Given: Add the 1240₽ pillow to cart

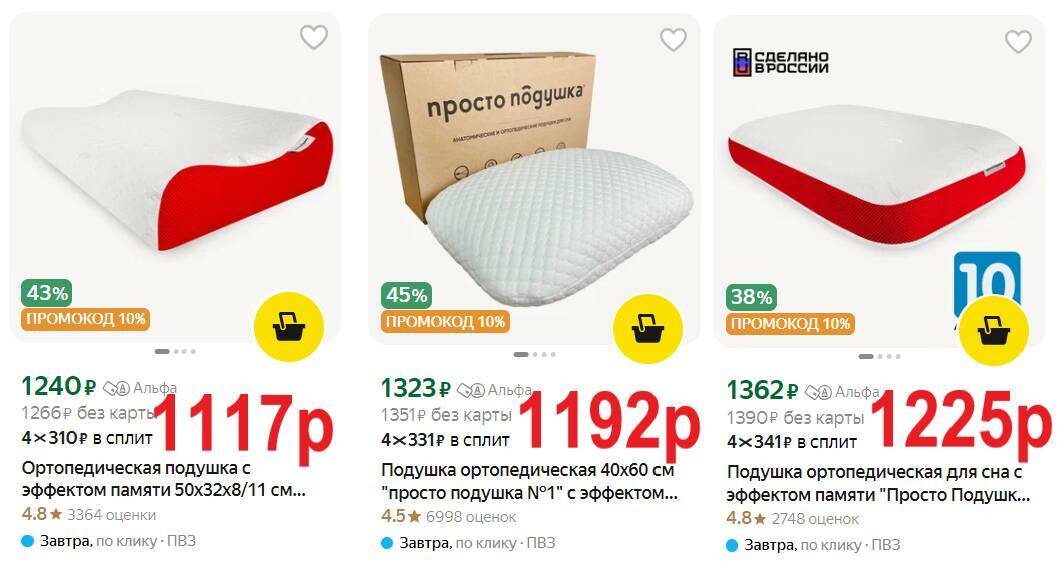Looking at the screenshot, I should (x=289, y=327).
